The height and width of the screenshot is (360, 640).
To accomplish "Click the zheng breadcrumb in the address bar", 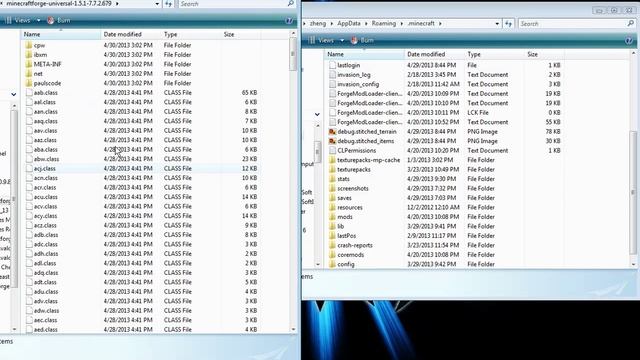I will 318,24.
